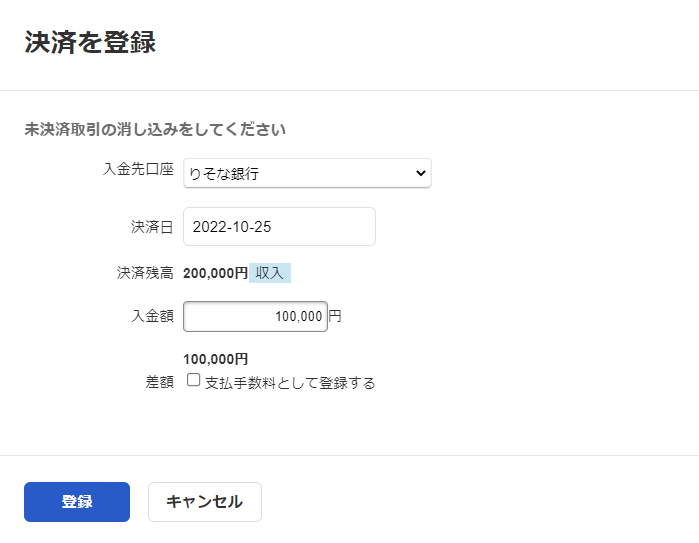
Task: Click the 決済日 date field 2022-10-25
Action: pyautogui.click(x=279, y=226)
